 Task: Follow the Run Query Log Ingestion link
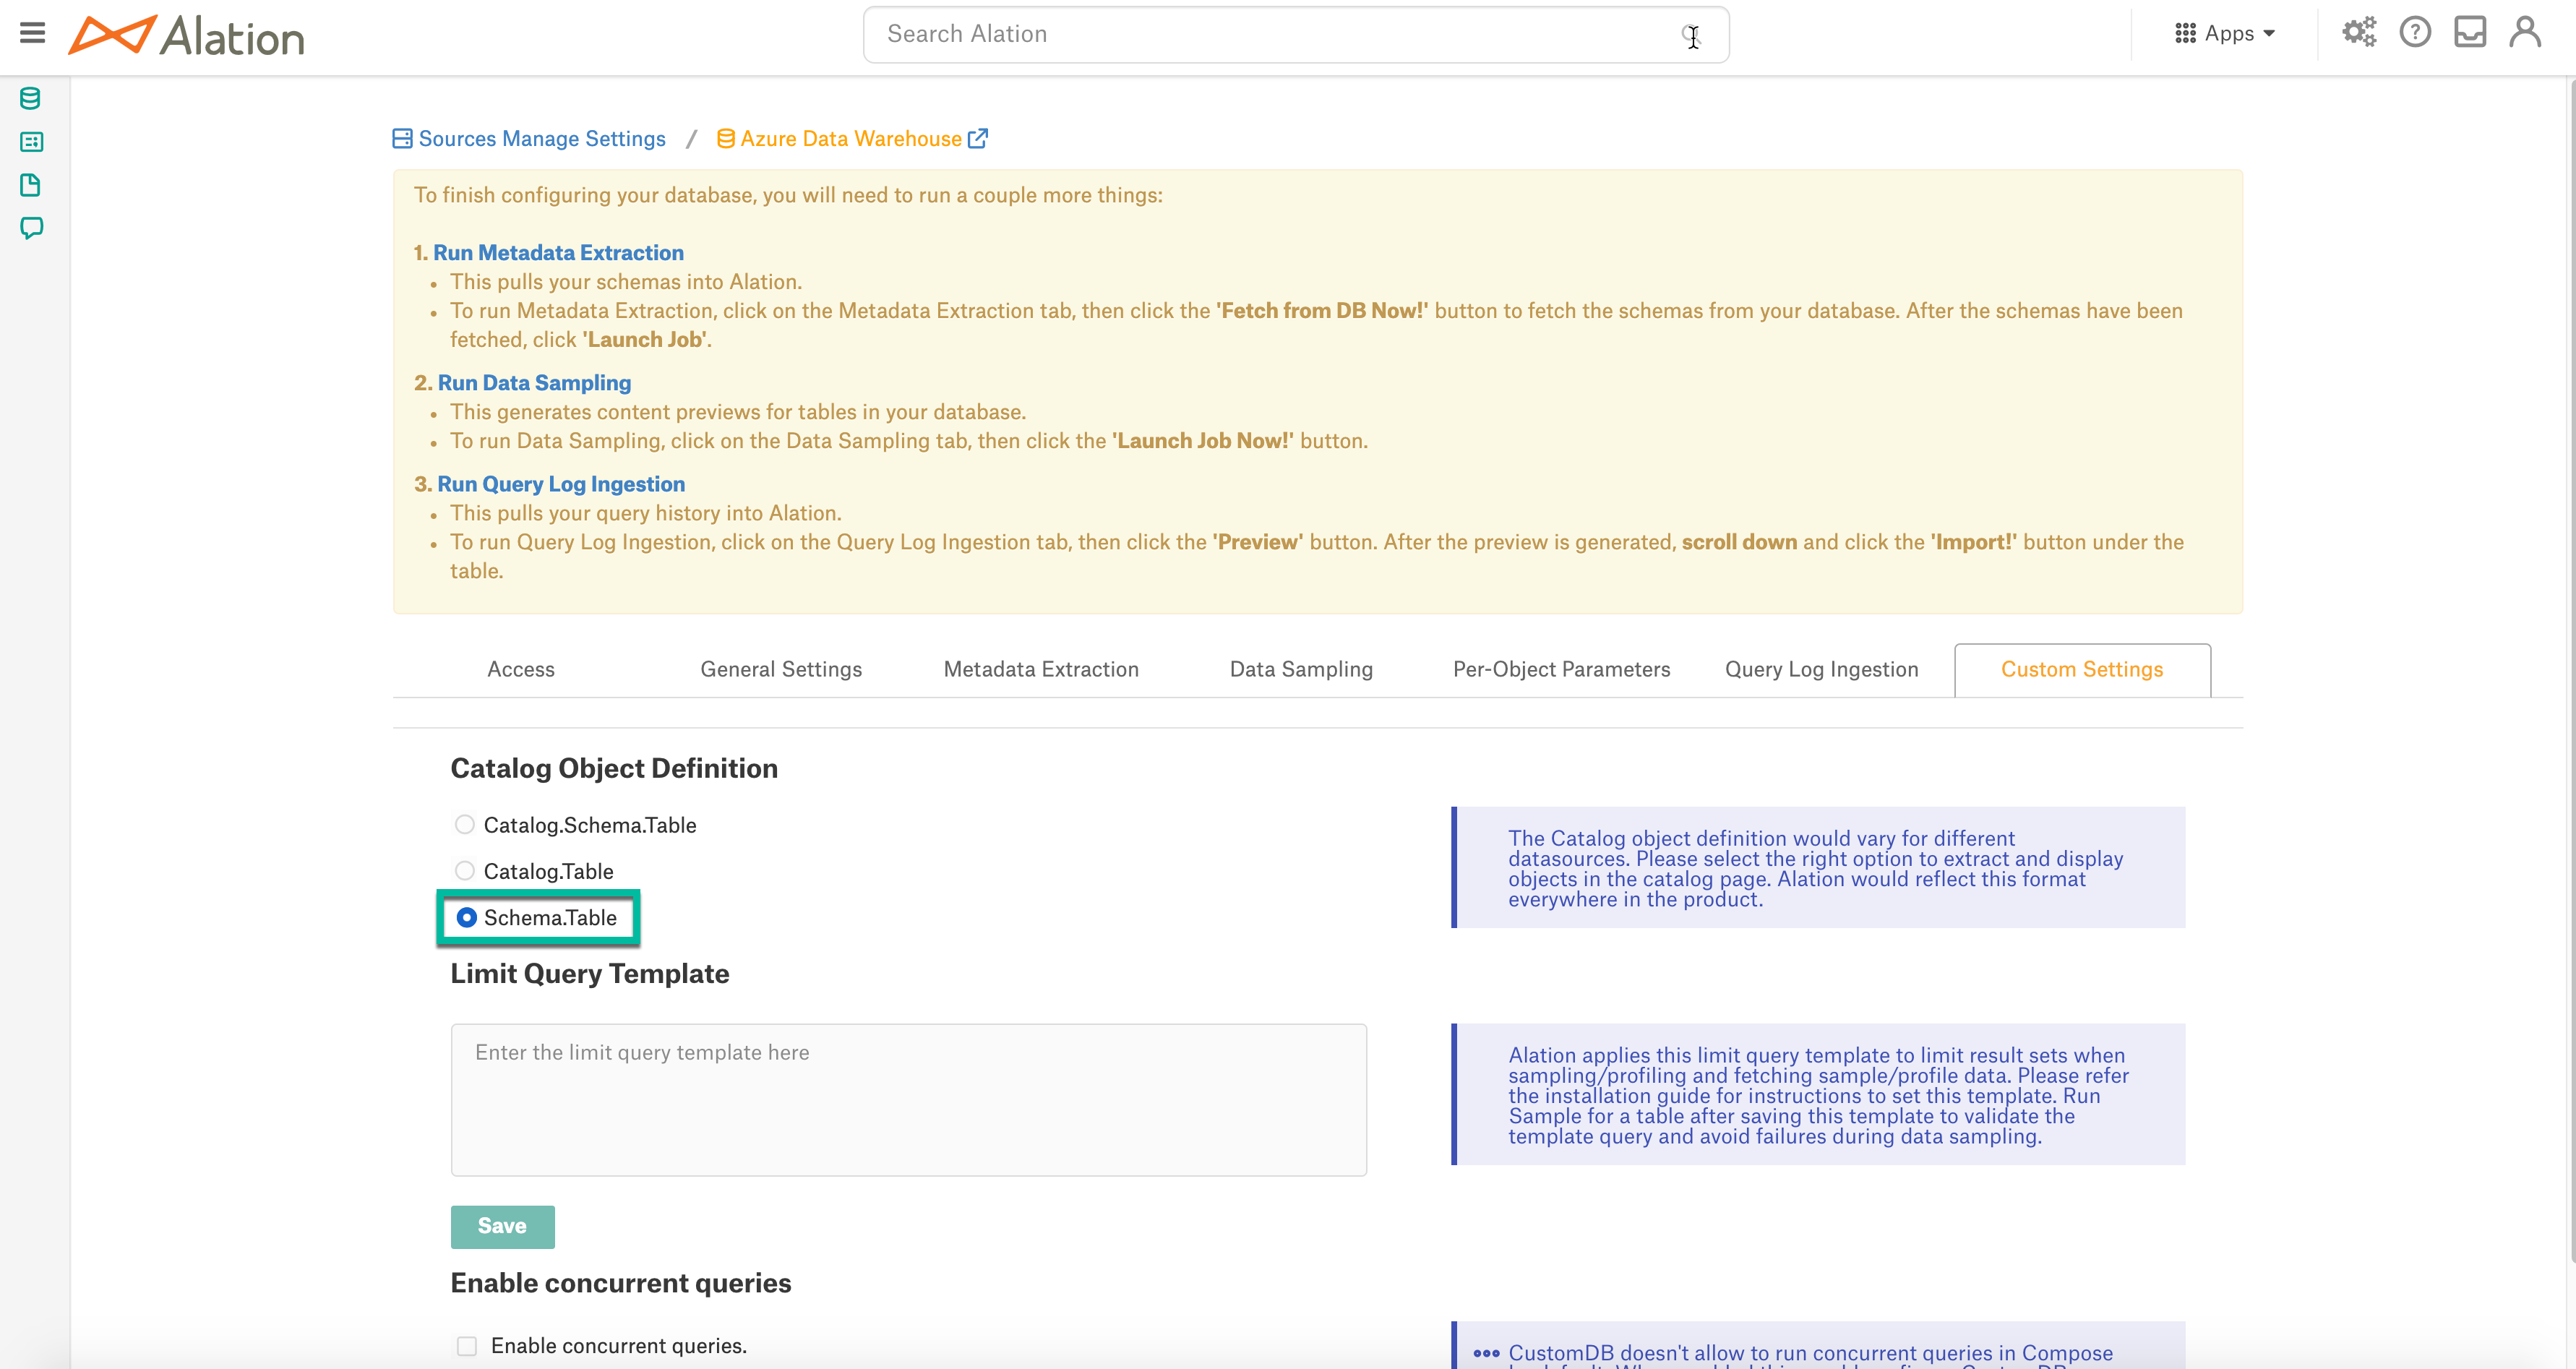pos(561,484)
